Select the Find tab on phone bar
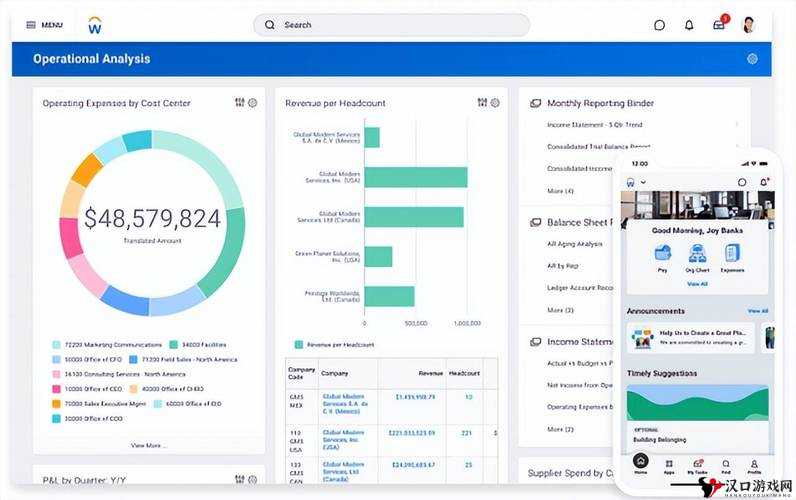The image size is (796, 500). [x=726, y=466]
